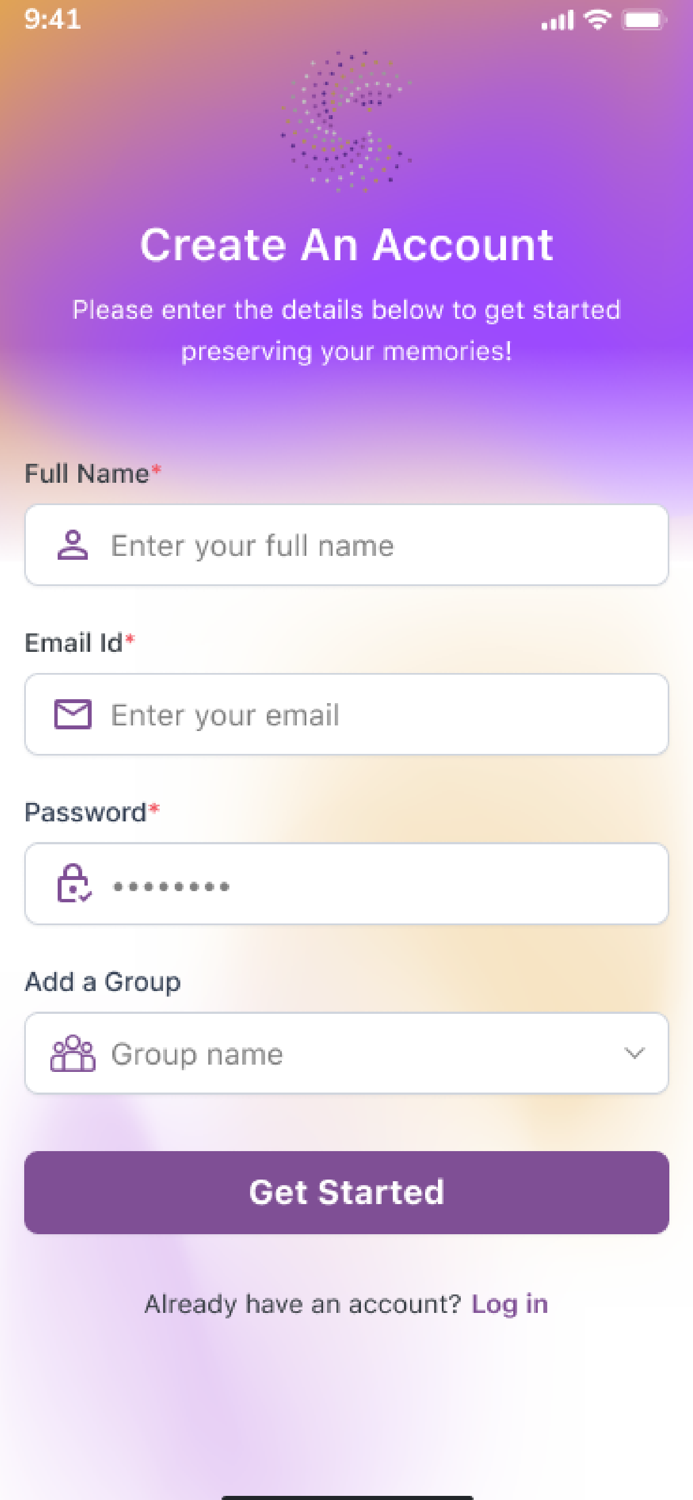Click the cellular signal icon in the status bar
693x1500 pixels.
pyautogui.click(x=558, y=19)
